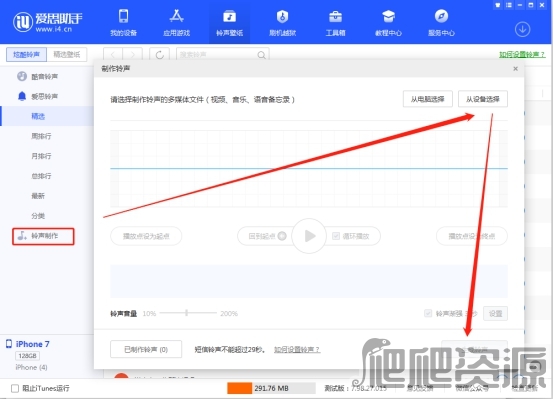The image size is (554, 399).
Task: Open the 服务中心 service center
Action: (x=441, y=23)
